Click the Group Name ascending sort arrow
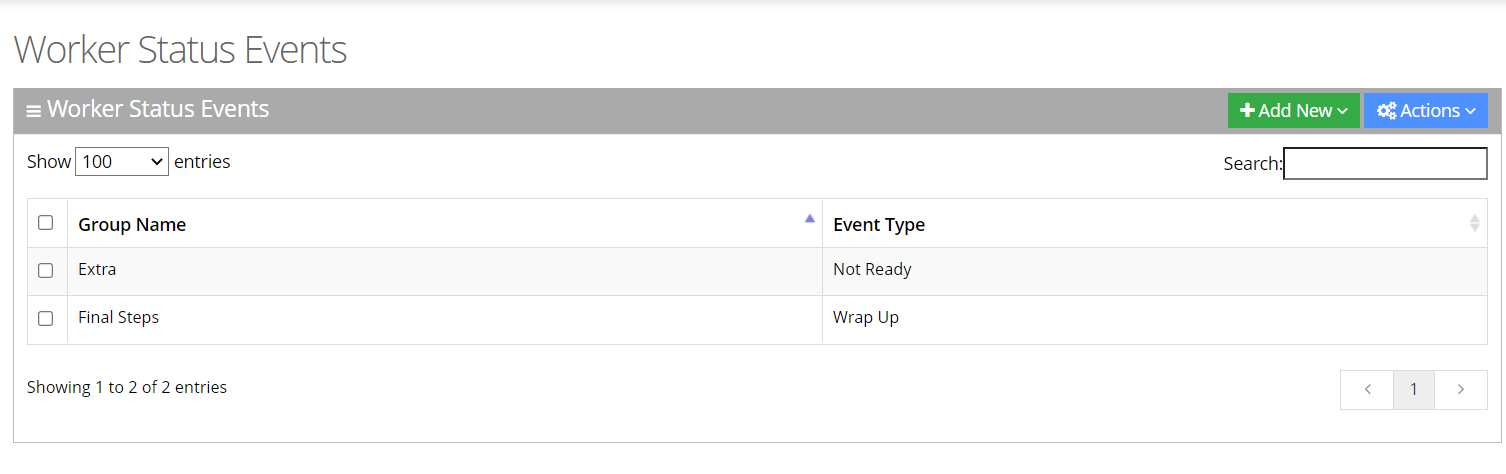Image resolution: width=1506 pixels, height=474 pixels. (810, 219)
